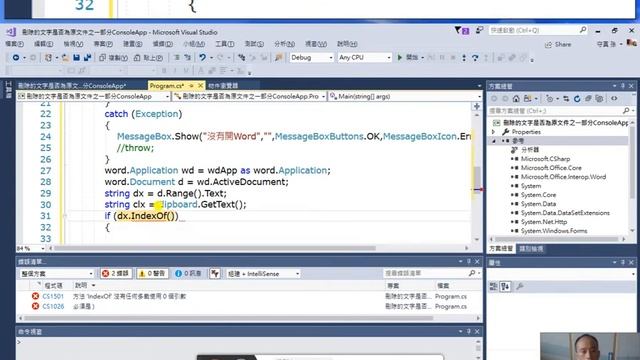
Task: Click the Categorized view icon in Properties panel
Action: pos(493,286)
